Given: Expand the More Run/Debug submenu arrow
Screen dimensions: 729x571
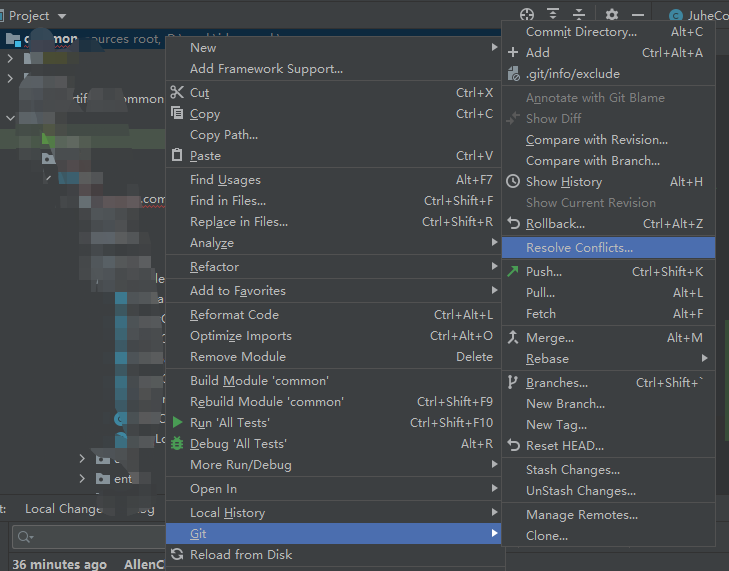Looking at the screenshot, I should [494, 464].
